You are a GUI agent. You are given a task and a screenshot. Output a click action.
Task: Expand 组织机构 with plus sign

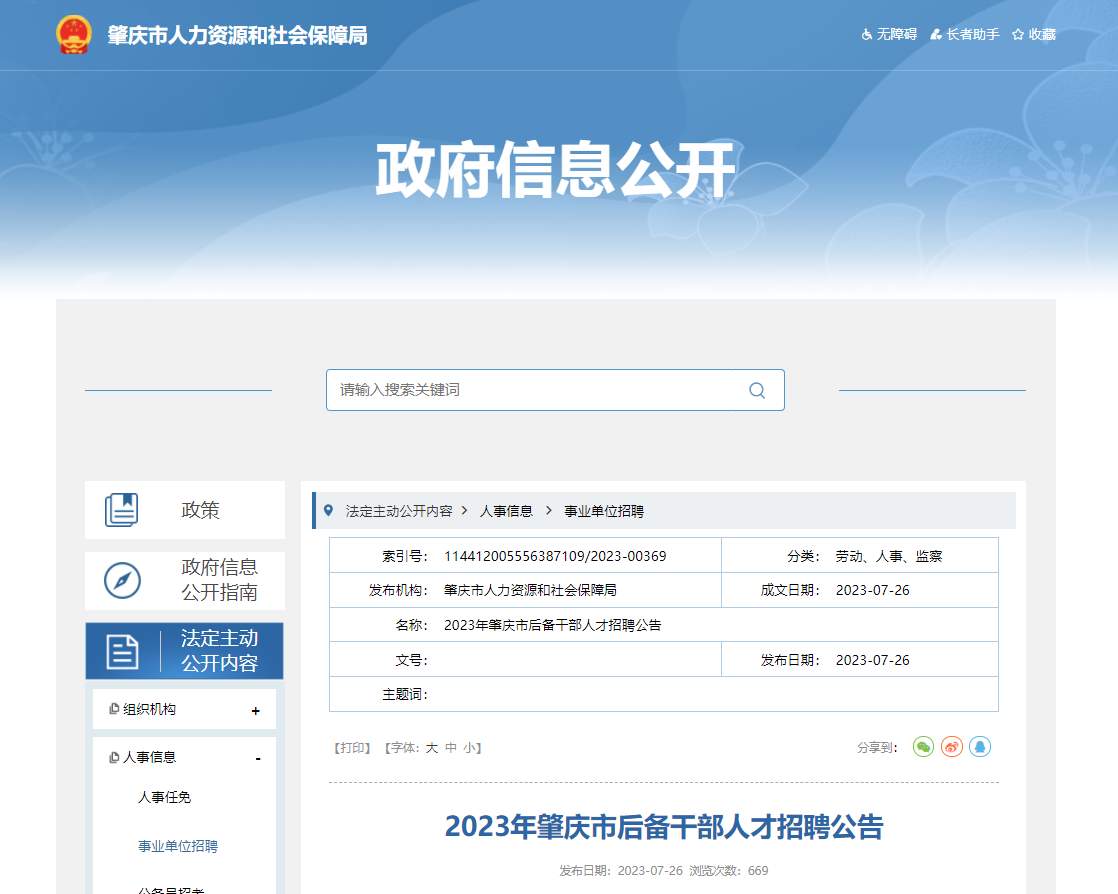(256, 710)
